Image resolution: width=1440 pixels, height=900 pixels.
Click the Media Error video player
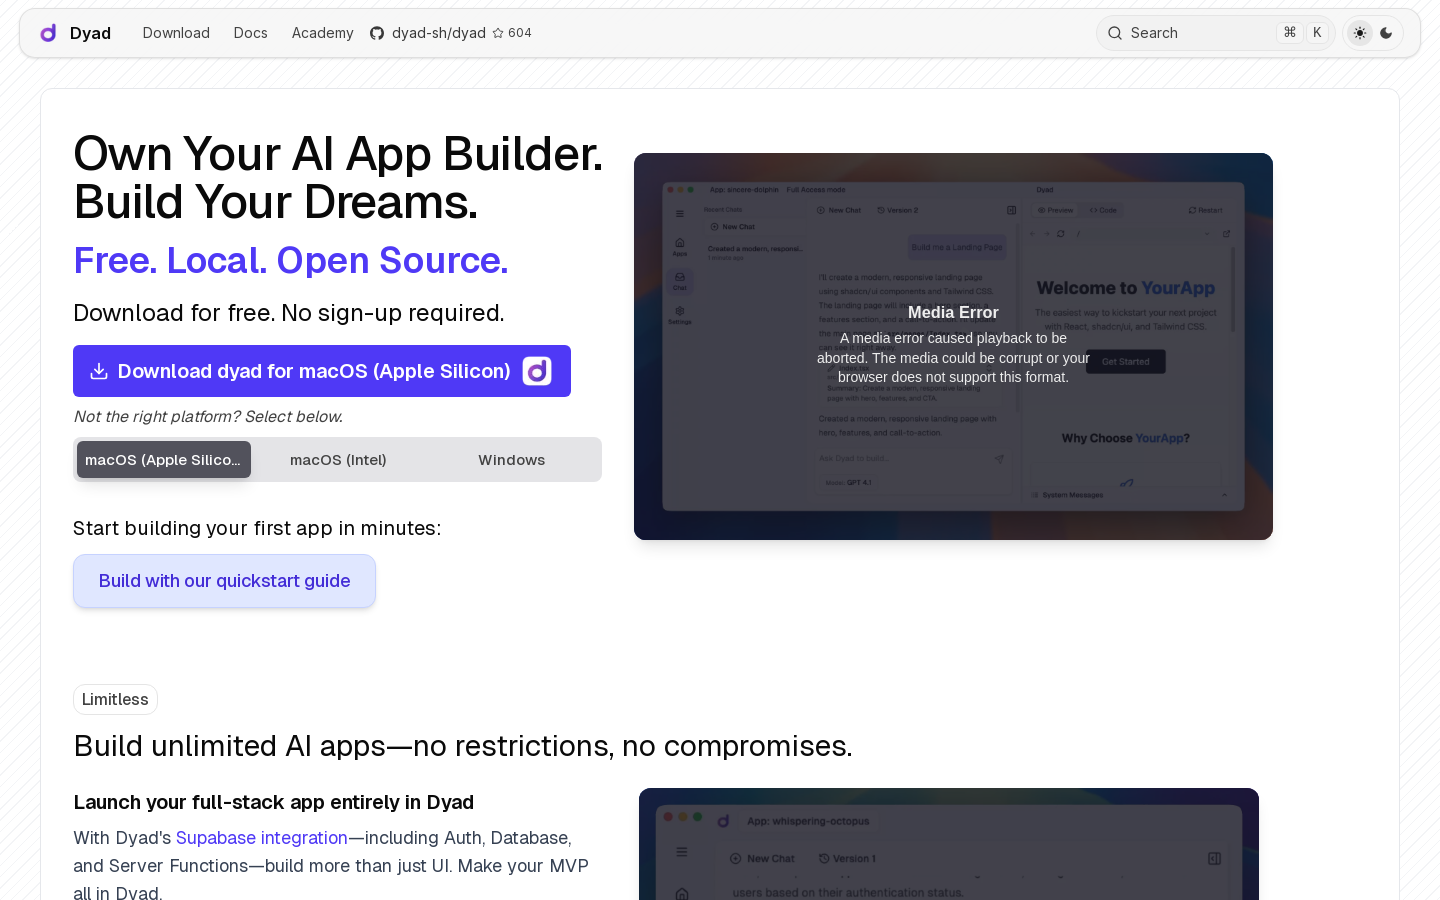pos(953,346)
